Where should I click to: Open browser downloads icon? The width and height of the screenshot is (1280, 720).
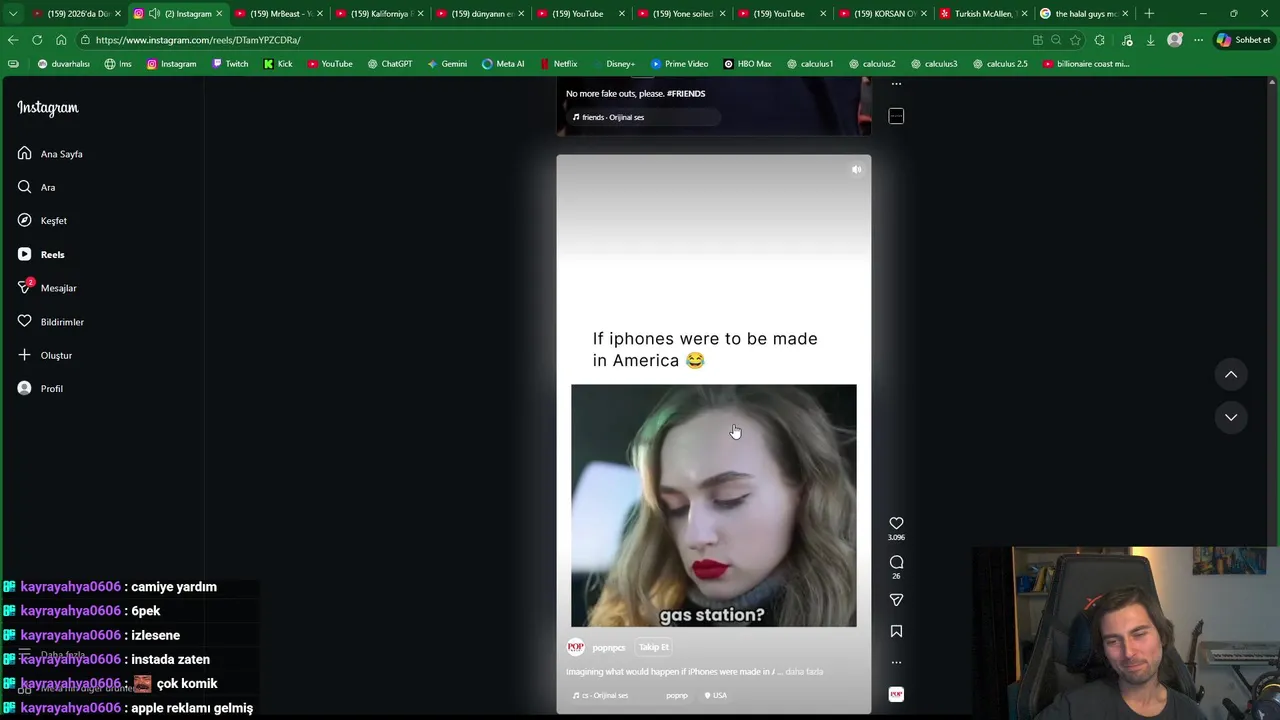1150,40
